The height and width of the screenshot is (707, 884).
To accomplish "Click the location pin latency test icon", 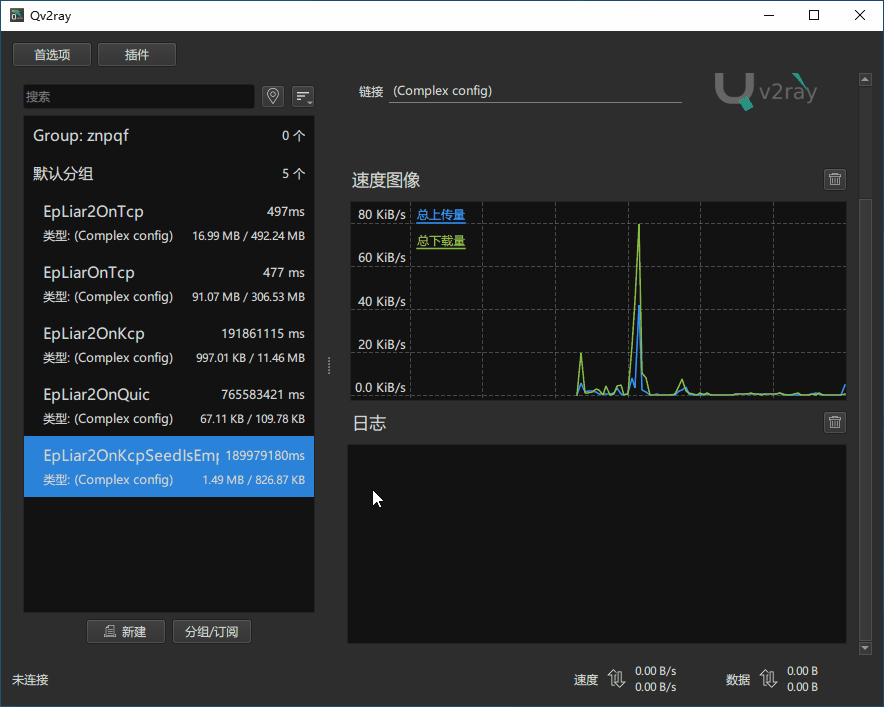I will coord(272,96).
